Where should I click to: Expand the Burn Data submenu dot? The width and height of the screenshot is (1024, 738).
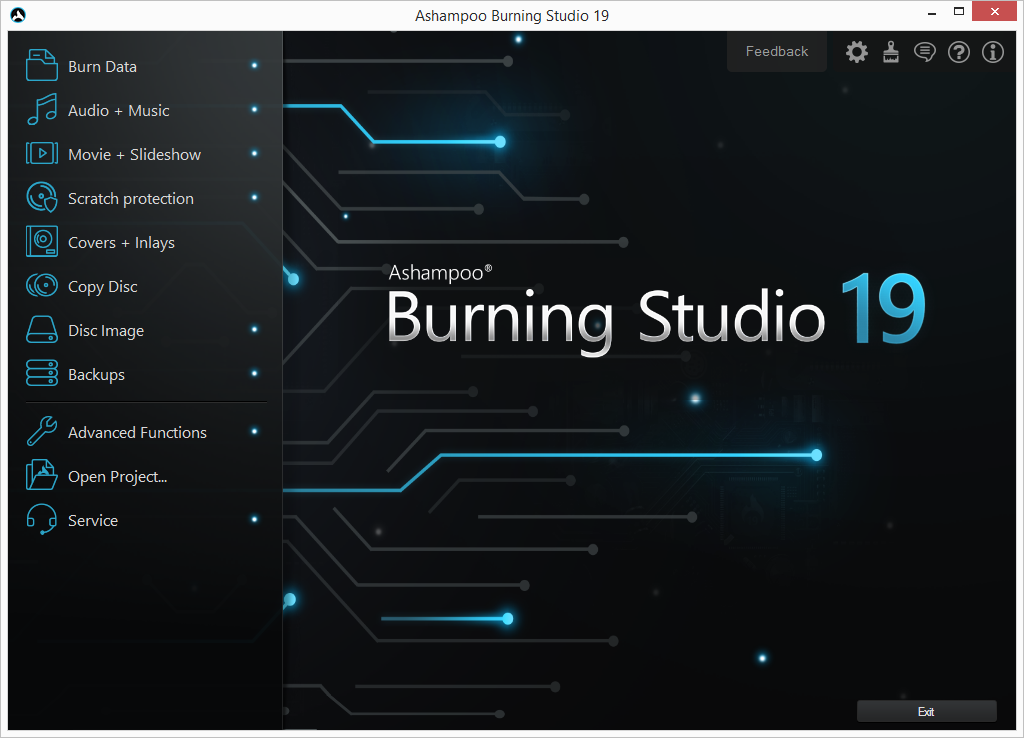pos(255,65)
